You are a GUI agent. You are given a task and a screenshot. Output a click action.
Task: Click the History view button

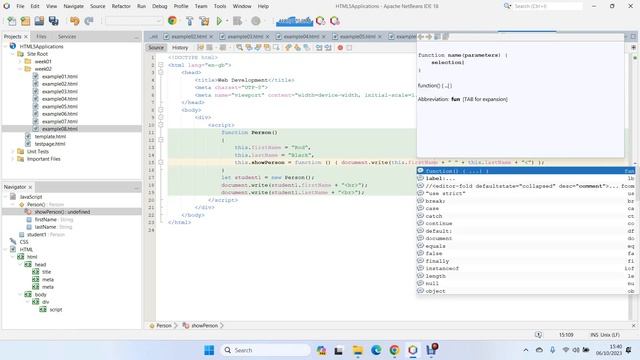pyautogui.click(x=180, y=48)
